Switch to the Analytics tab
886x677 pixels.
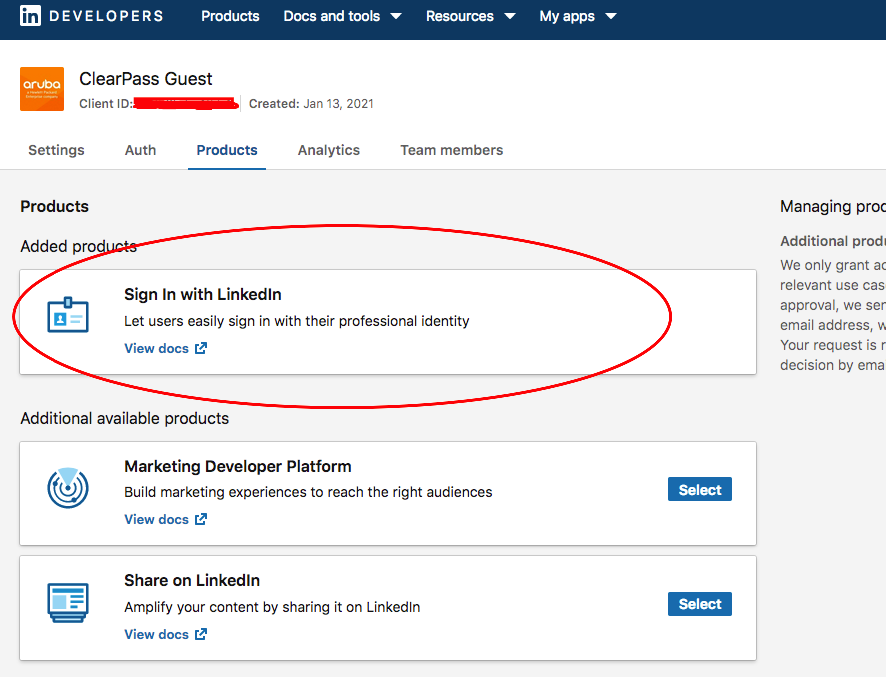pos(329,150)
